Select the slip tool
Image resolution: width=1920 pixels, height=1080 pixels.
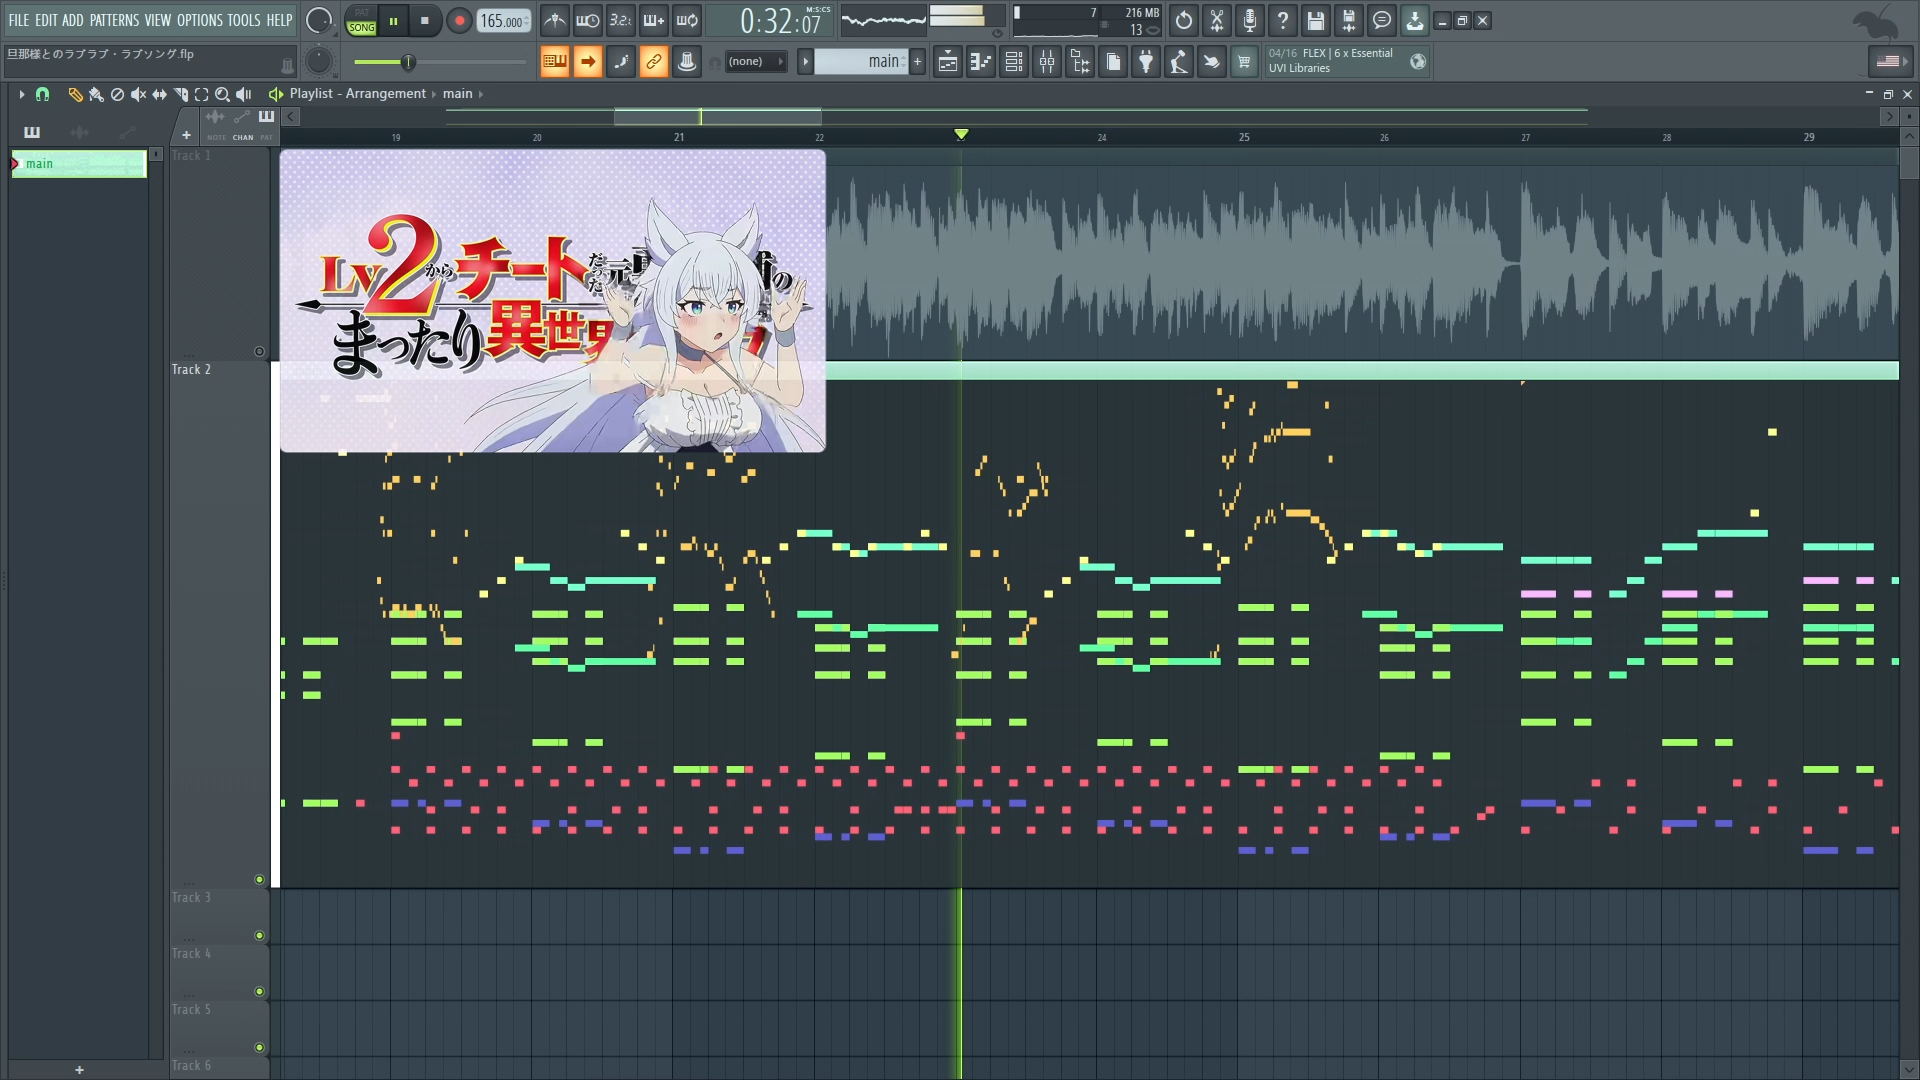(x=159, y=94)
